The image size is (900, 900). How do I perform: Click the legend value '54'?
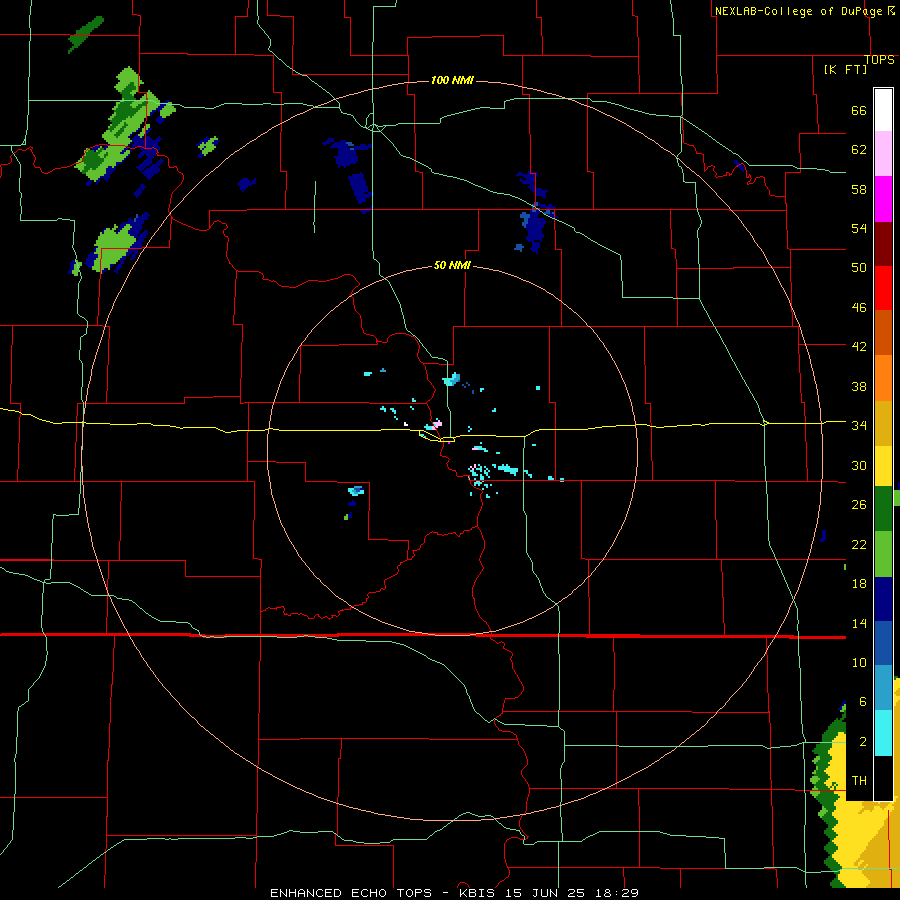(859, 229)
